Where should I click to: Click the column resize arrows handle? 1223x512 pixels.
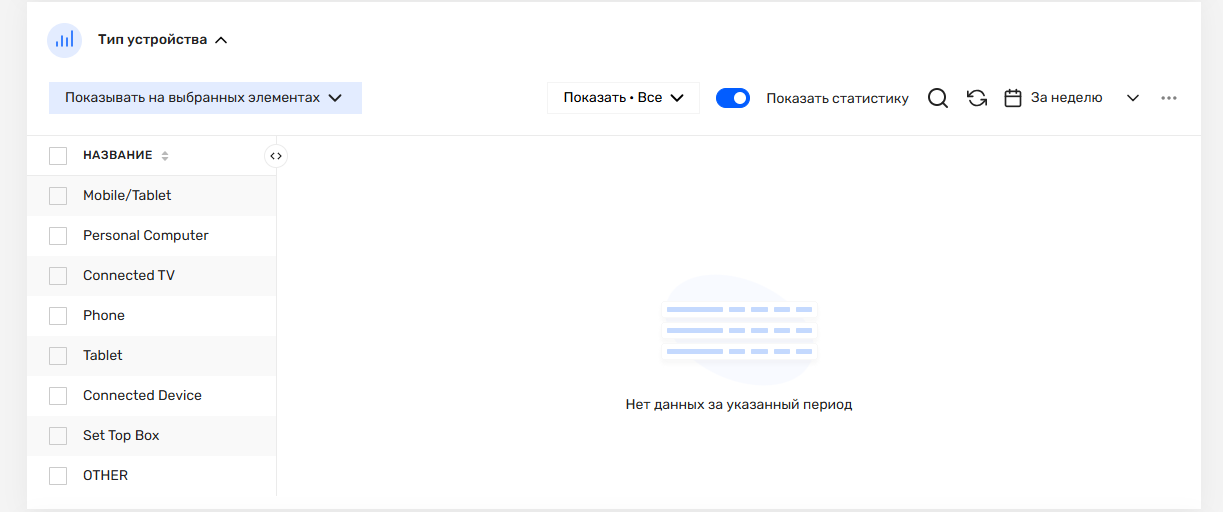click(x=276, y=156)
